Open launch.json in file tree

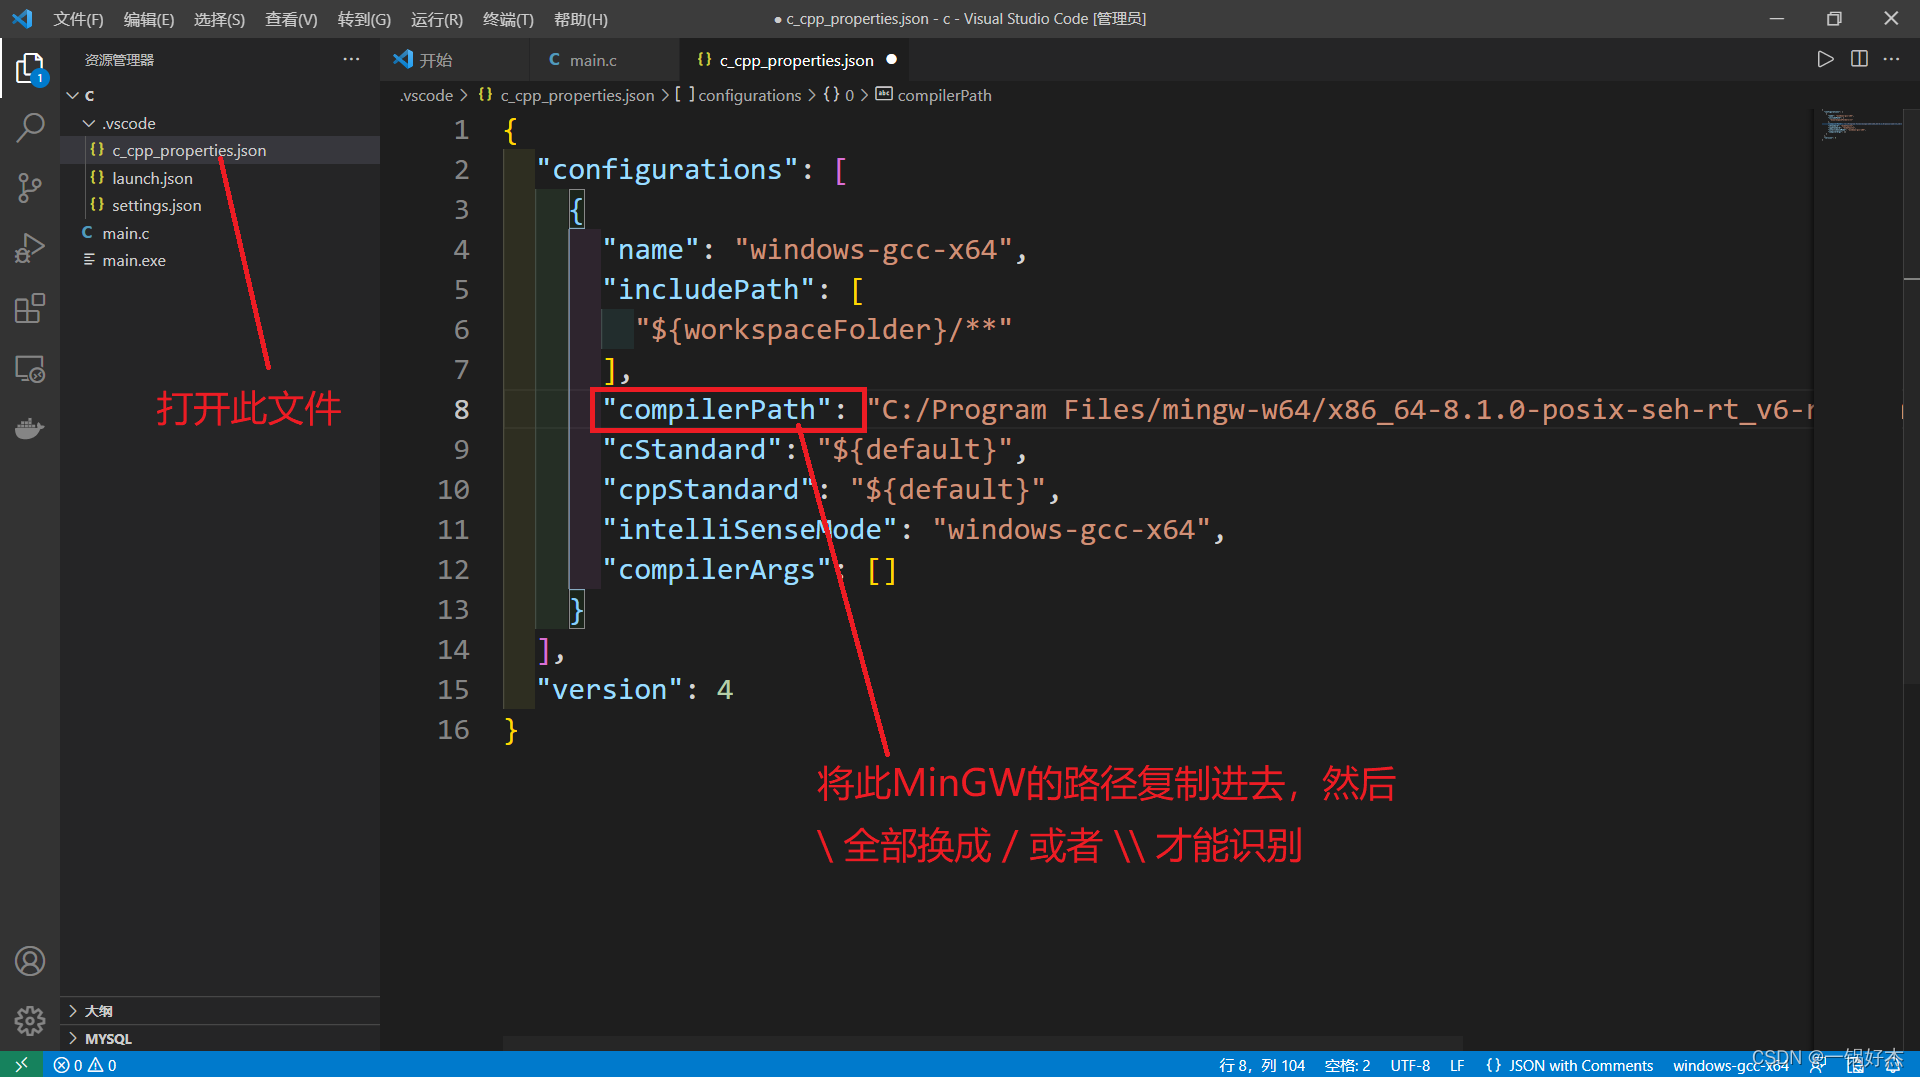click(220, 178)
